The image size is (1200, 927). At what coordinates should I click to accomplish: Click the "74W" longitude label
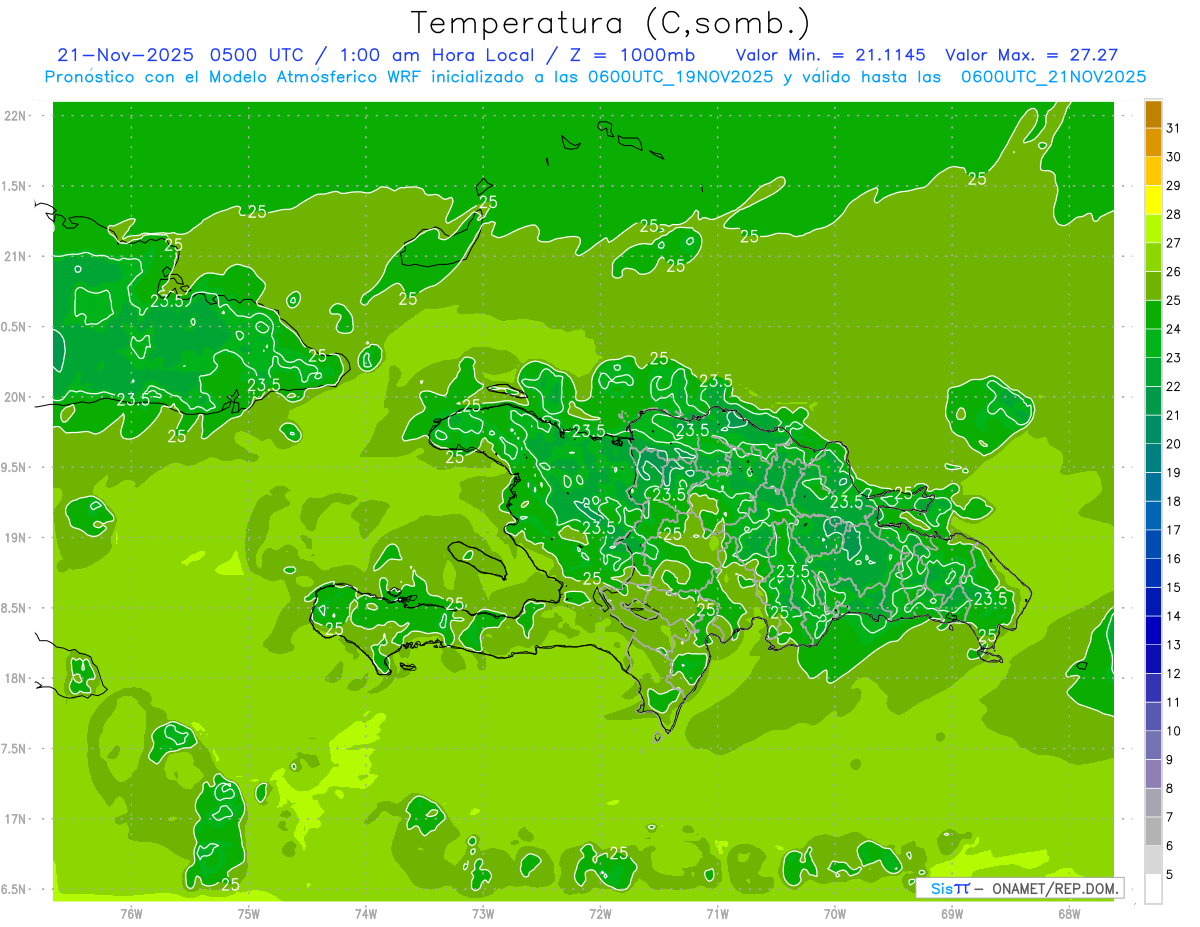(x=366, y=913)
